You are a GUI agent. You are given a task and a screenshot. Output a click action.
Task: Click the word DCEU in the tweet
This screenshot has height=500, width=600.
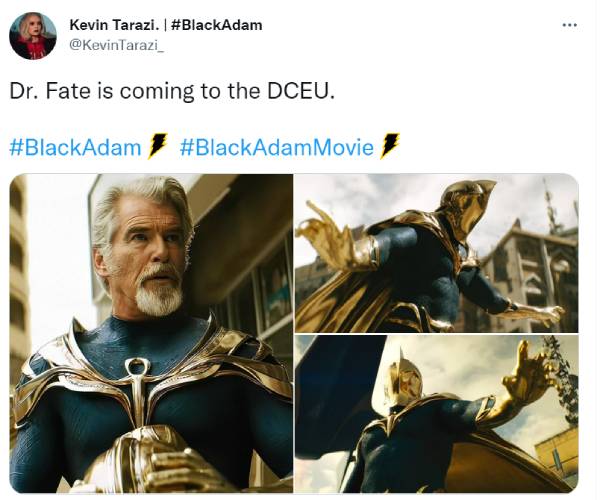(x=301, y=91)
